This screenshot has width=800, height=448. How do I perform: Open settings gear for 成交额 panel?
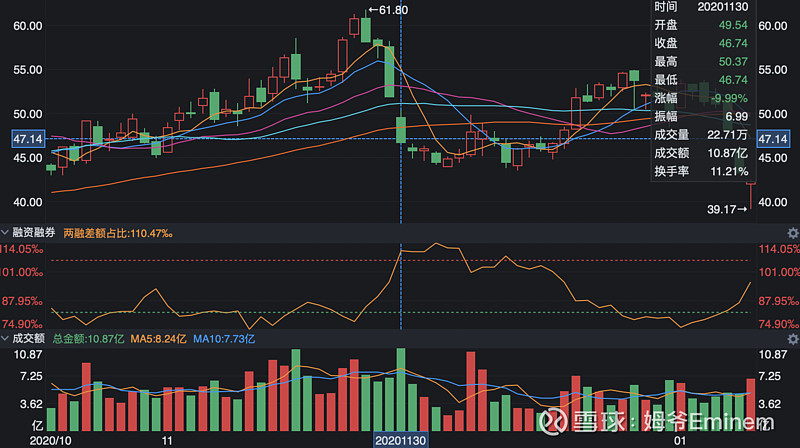click(x=792, y=340)
